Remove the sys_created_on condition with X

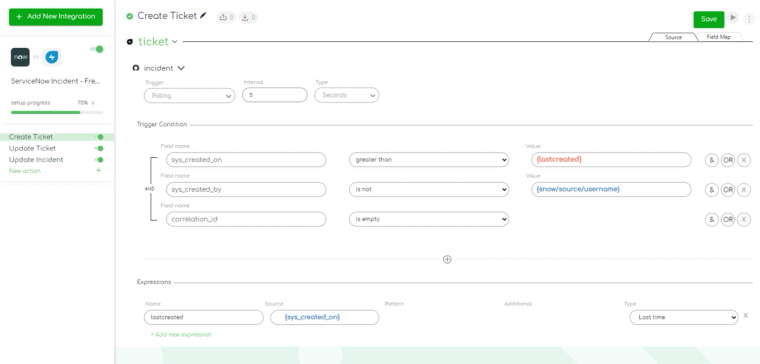click(744, 160)
